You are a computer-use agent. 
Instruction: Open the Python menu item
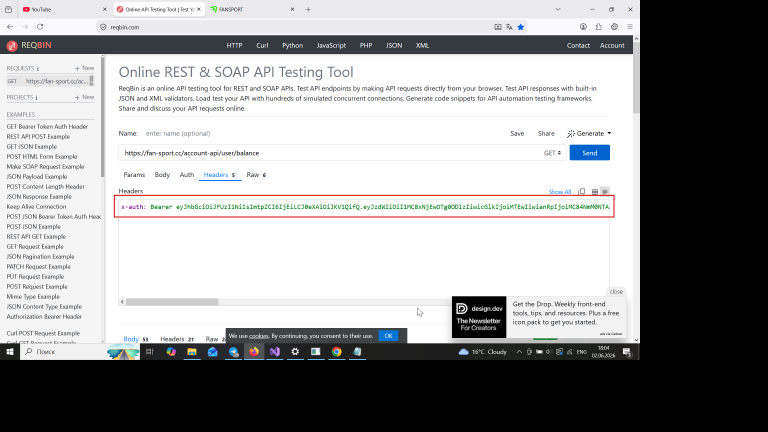[x=292, y=45]
